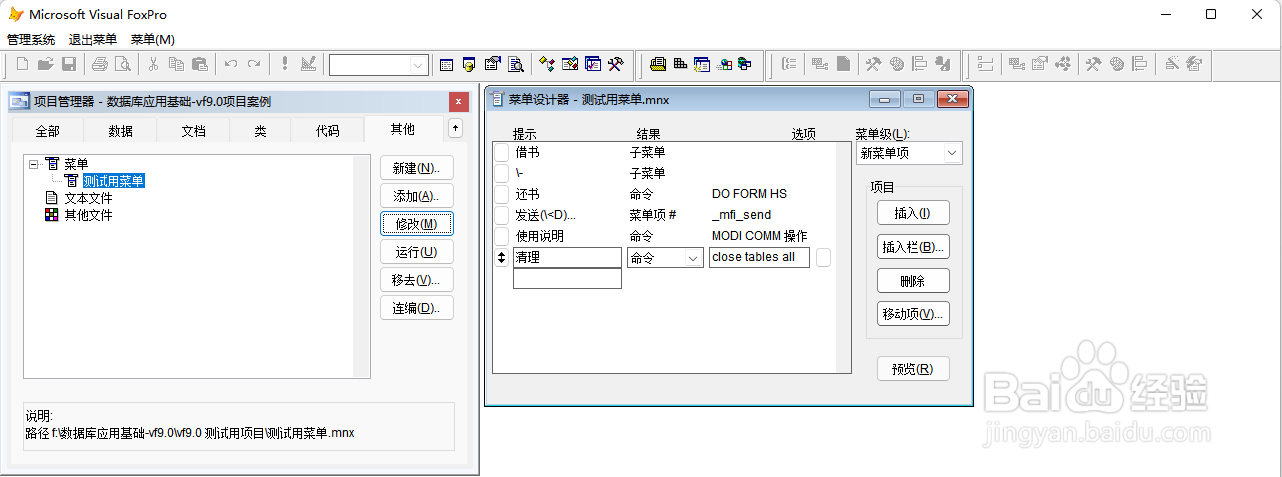Click the Menu Designer vertical scrollbar

tap(844, 256)
